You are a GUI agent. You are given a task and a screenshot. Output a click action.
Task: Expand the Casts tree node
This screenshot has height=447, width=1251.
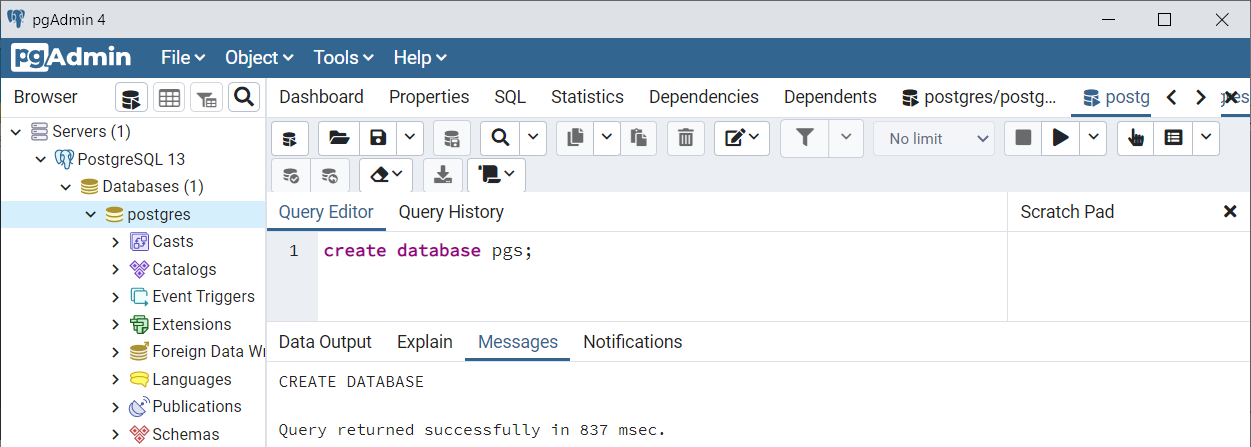point(116,241)
